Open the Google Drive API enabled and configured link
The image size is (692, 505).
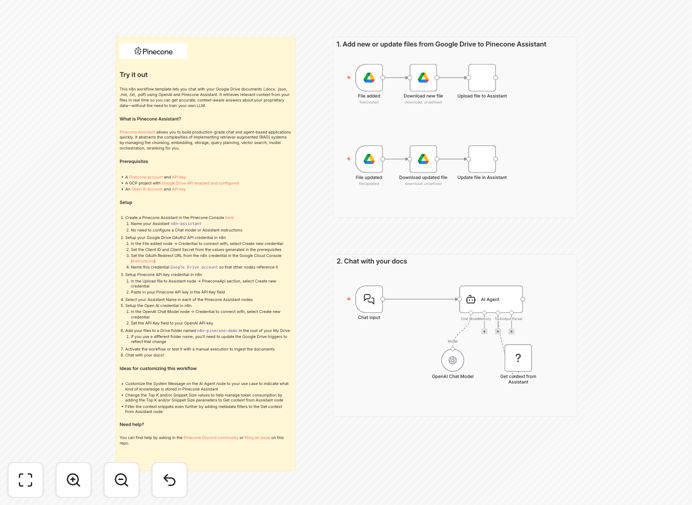200,183
